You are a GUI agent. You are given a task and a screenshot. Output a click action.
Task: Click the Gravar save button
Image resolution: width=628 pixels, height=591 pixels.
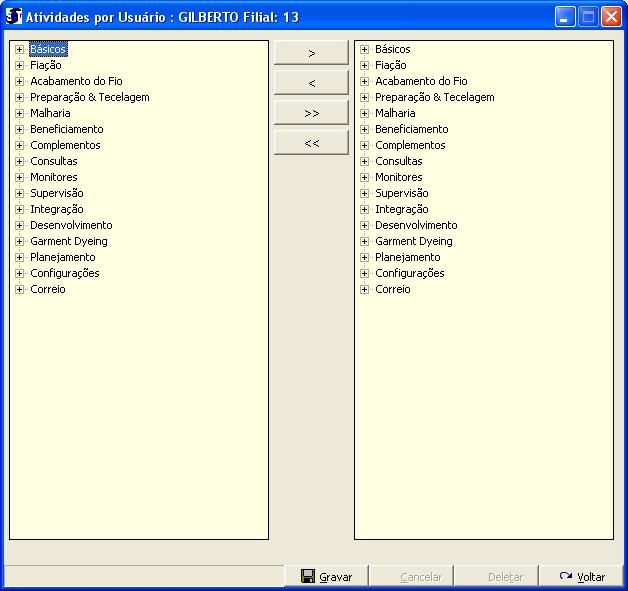[x=326, y=577]
